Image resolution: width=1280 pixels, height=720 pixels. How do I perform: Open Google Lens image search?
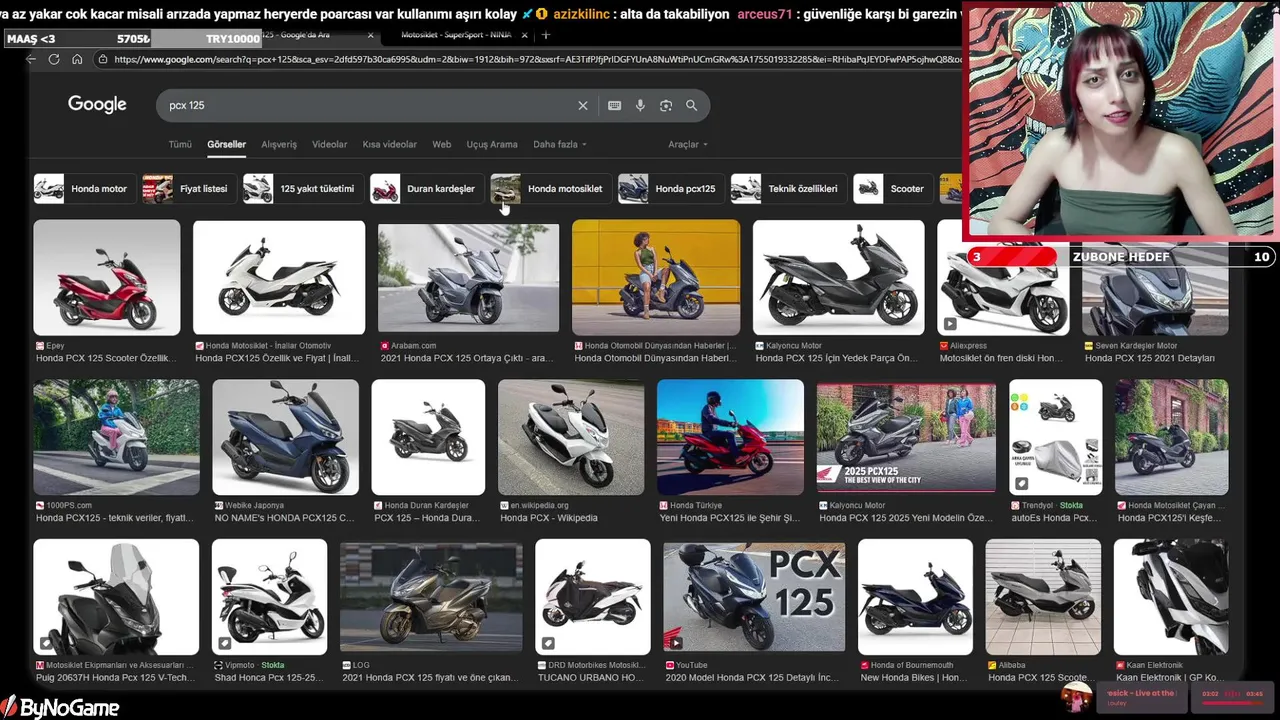(666, 105)
